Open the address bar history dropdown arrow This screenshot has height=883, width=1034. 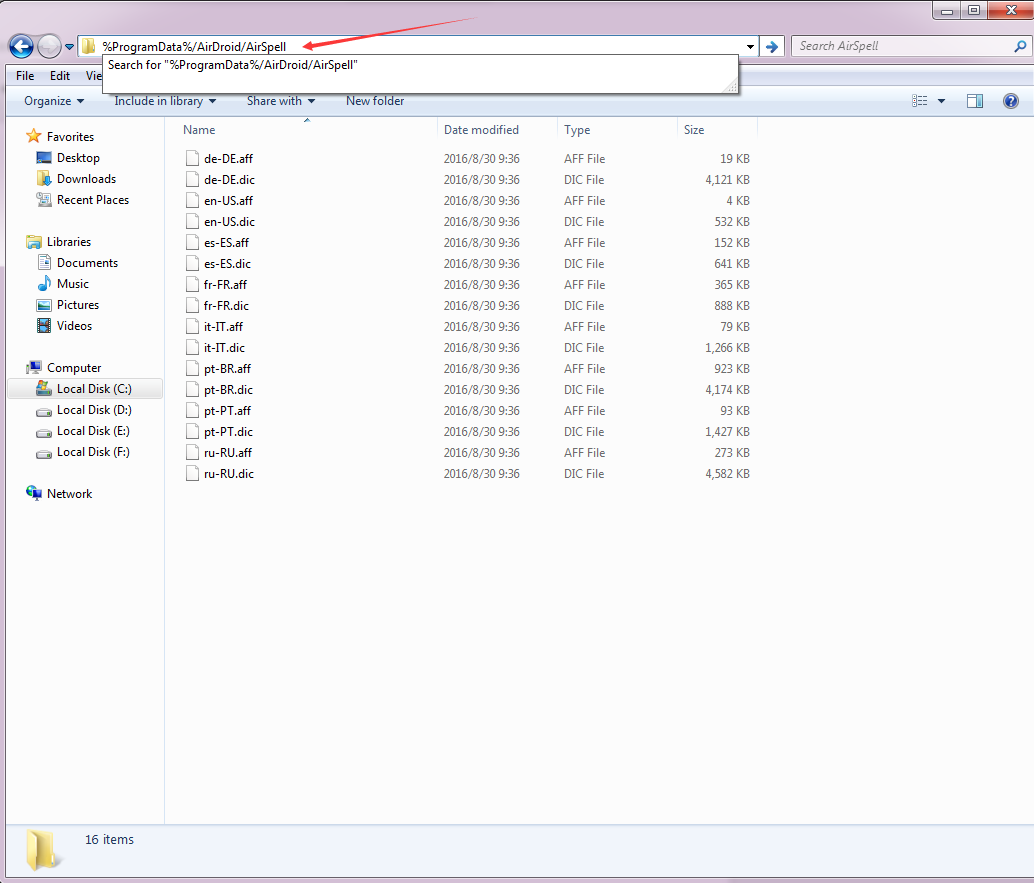point(750,47)
